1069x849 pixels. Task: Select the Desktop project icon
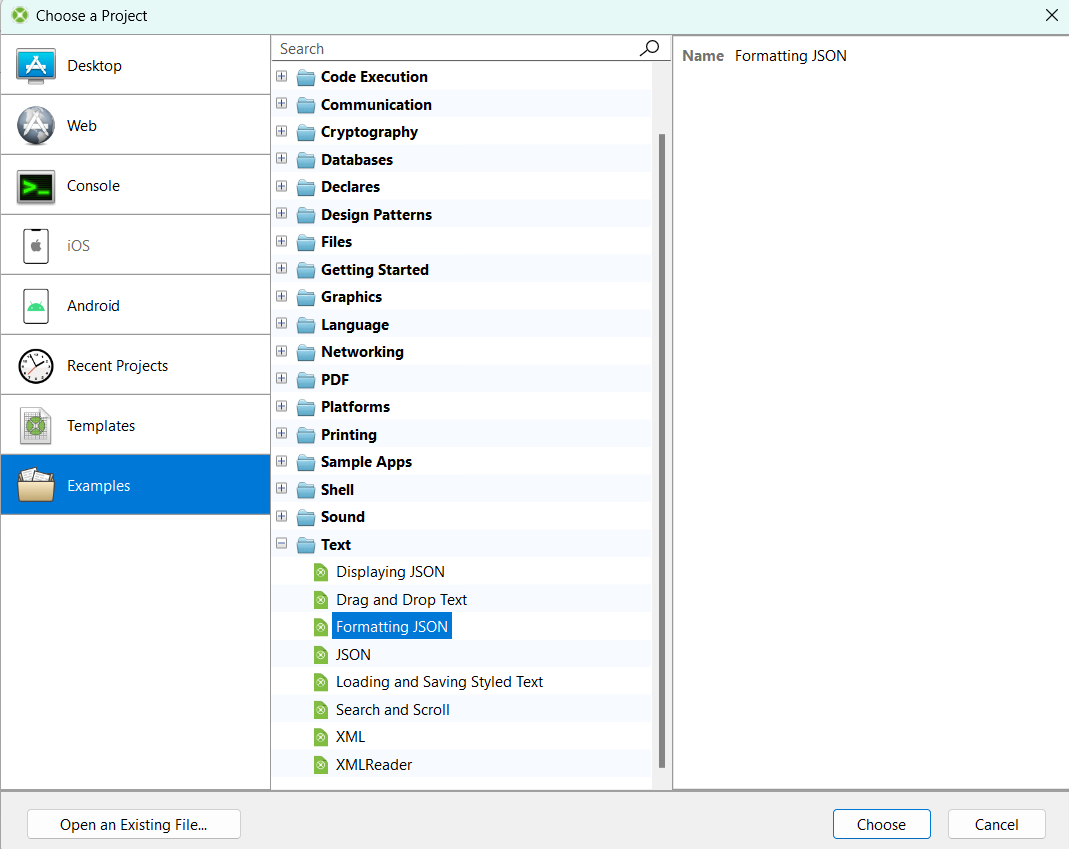(x=35, y=66)
